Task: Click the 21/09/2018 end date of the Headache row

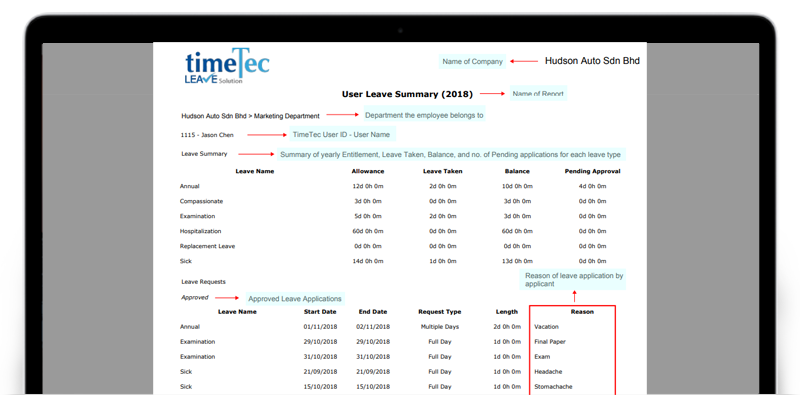Action: pos(373,372)
